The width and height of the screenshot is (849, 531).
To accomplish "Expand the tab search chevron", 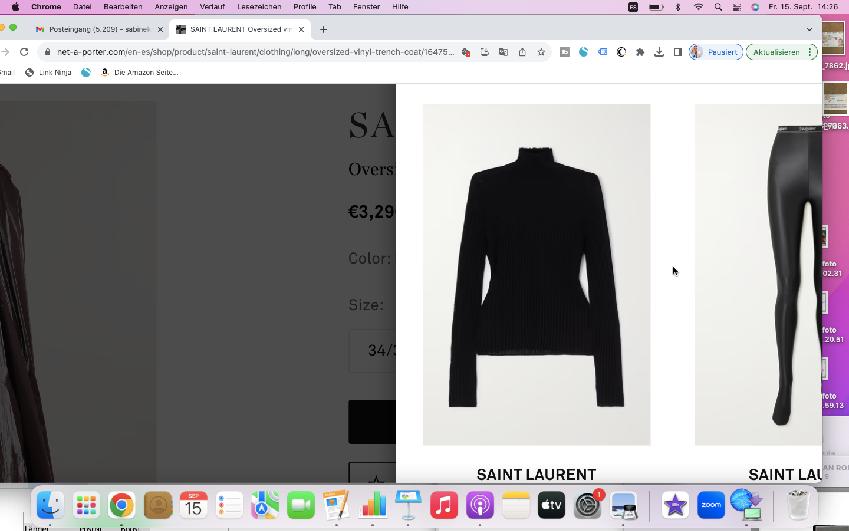I will [809, 30].
